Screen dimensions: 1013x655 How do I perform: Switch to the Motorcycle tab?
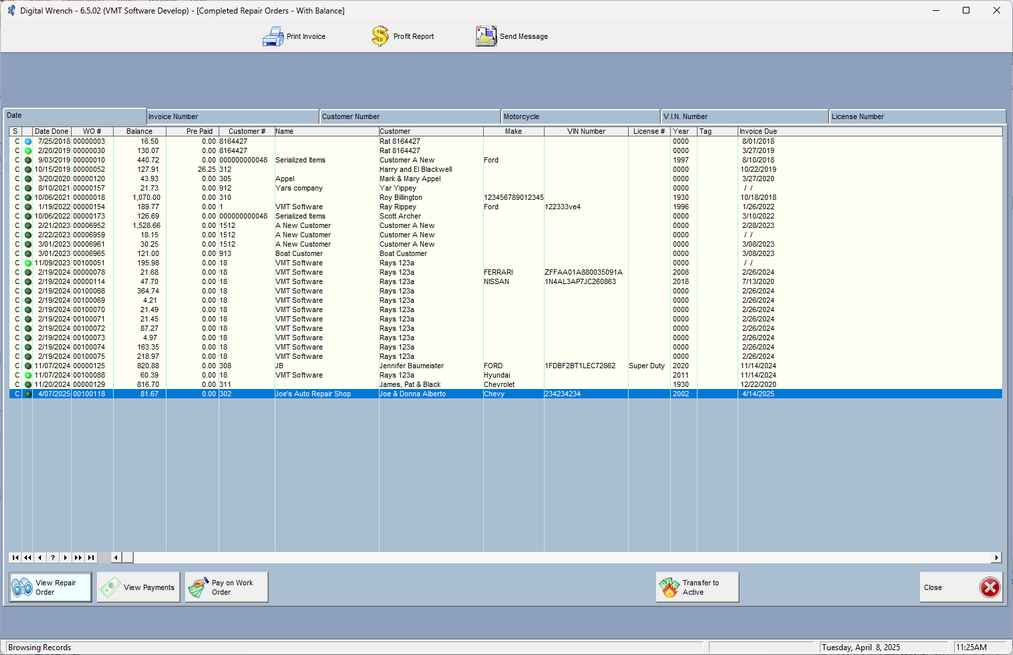click(581, 117)
